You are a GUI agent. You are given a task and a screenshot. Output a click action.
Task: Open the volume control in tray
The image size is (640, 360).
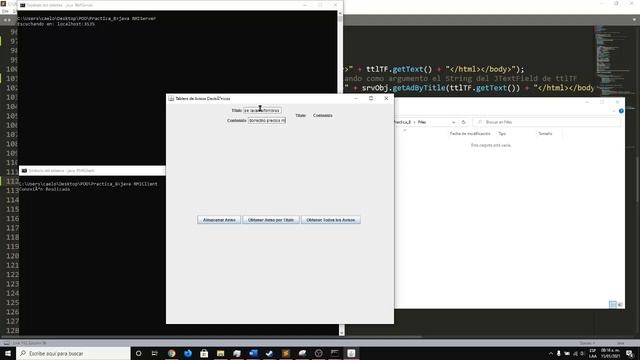(x=582, y=353)
